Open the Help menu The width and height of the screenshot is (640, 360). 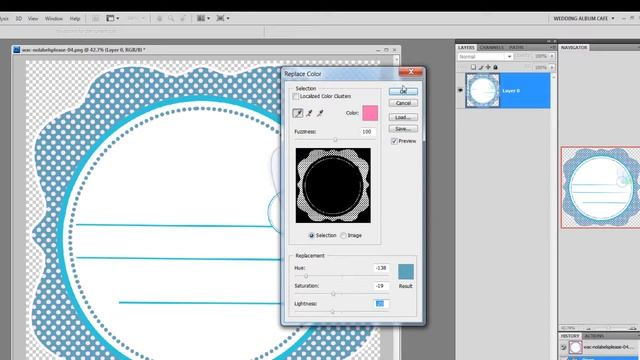click(75, 19)
